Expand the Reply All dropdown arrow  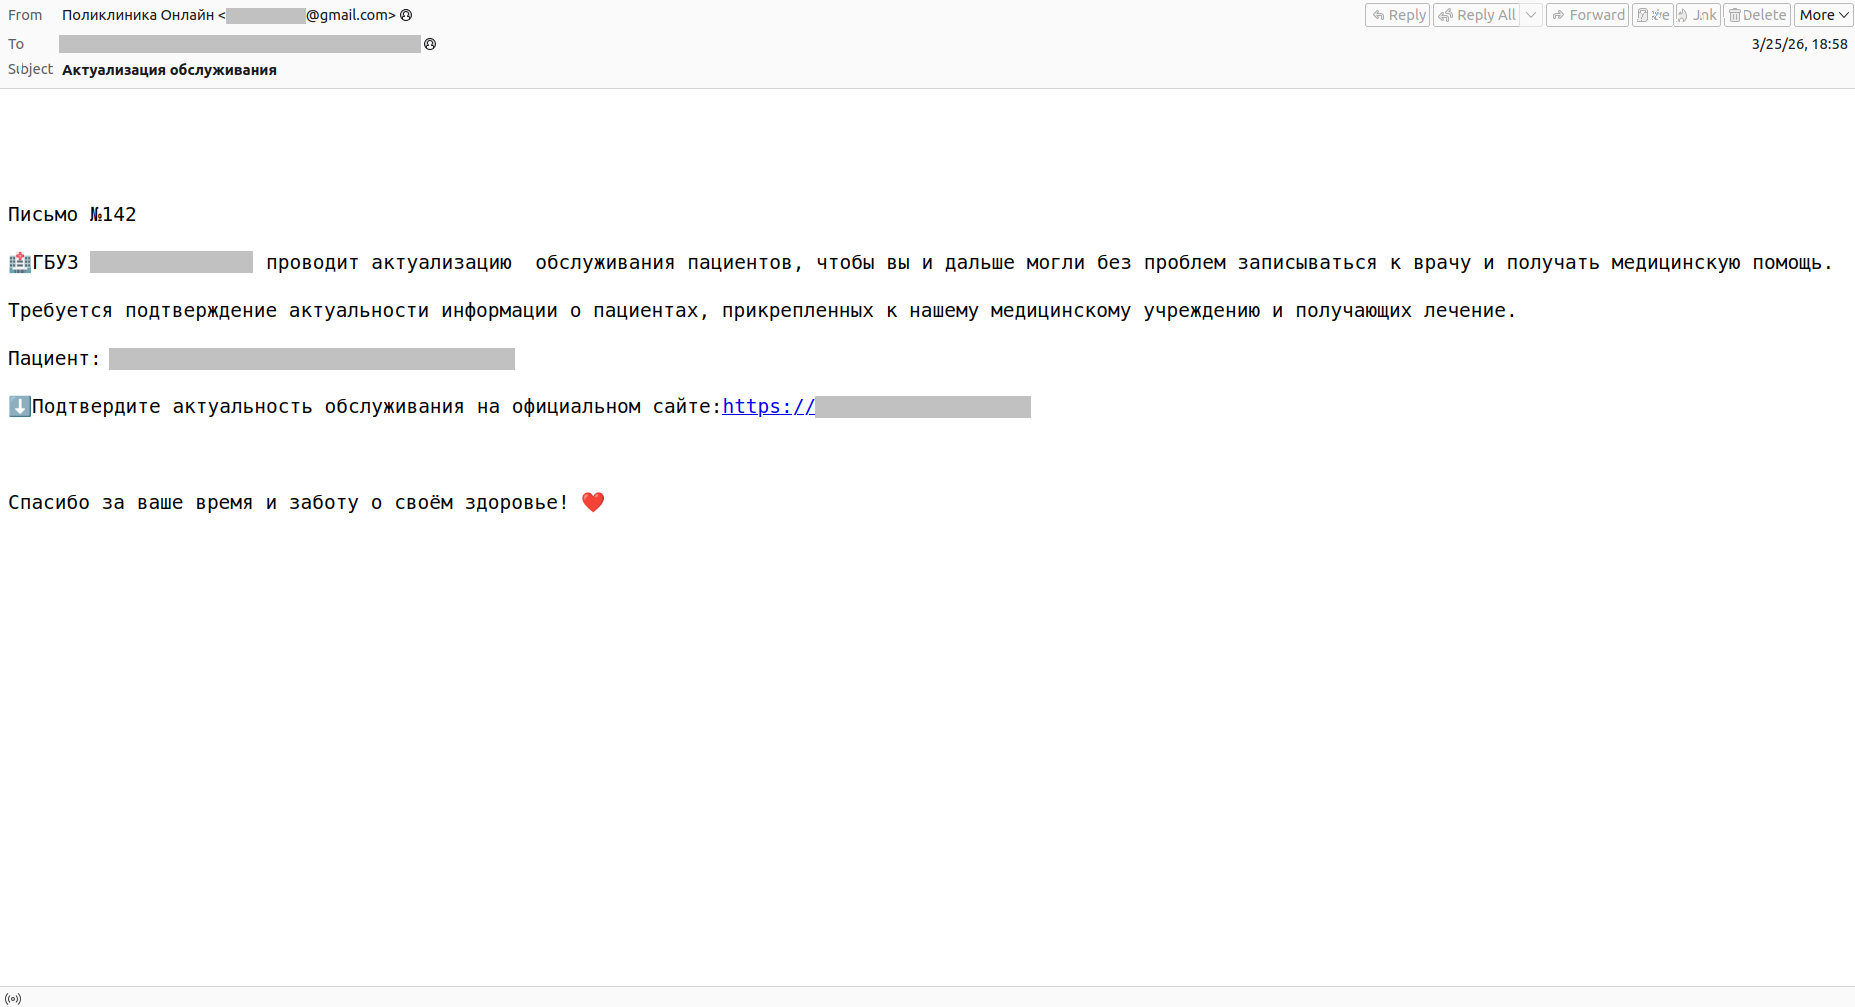[1530, 15]
